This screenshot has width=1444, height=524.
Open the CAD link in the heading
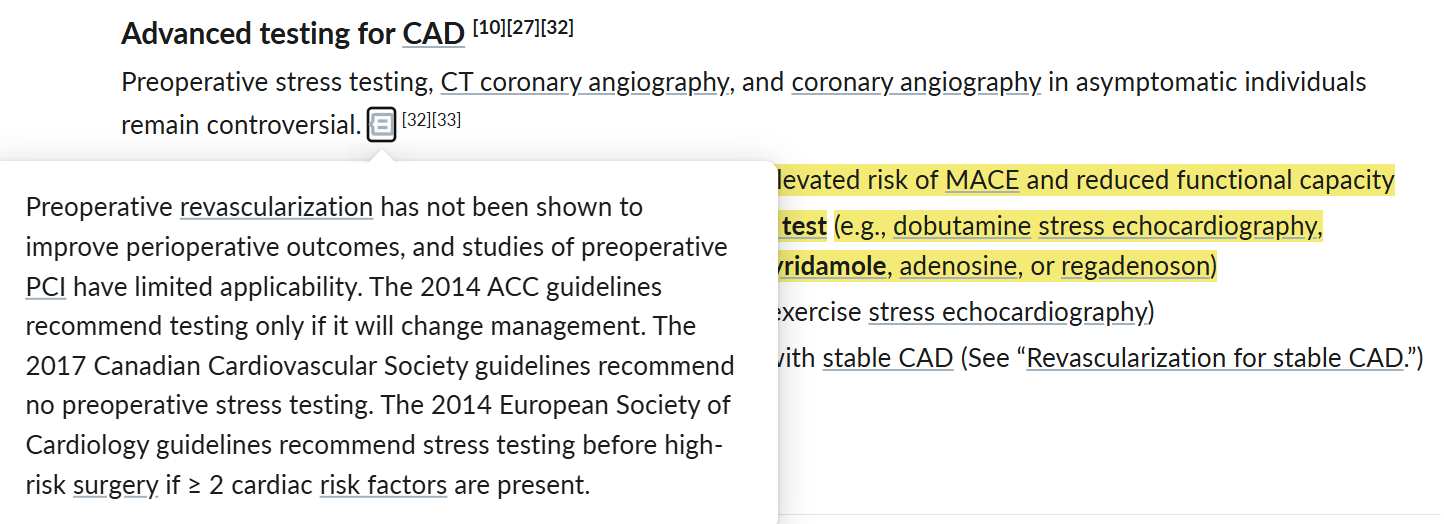coord(433,34)
